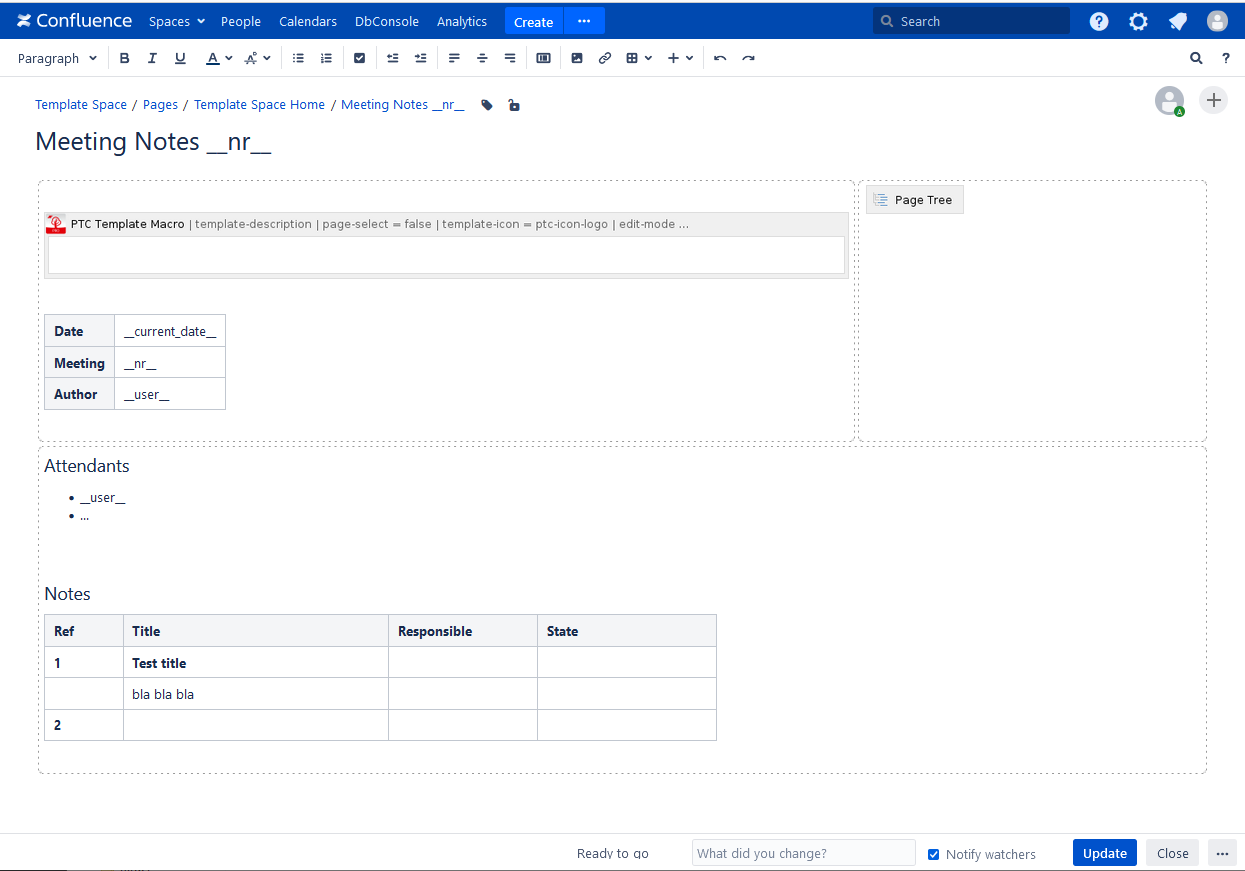
Task: Open the notifications icon in the header
Action: [1178, 21]
